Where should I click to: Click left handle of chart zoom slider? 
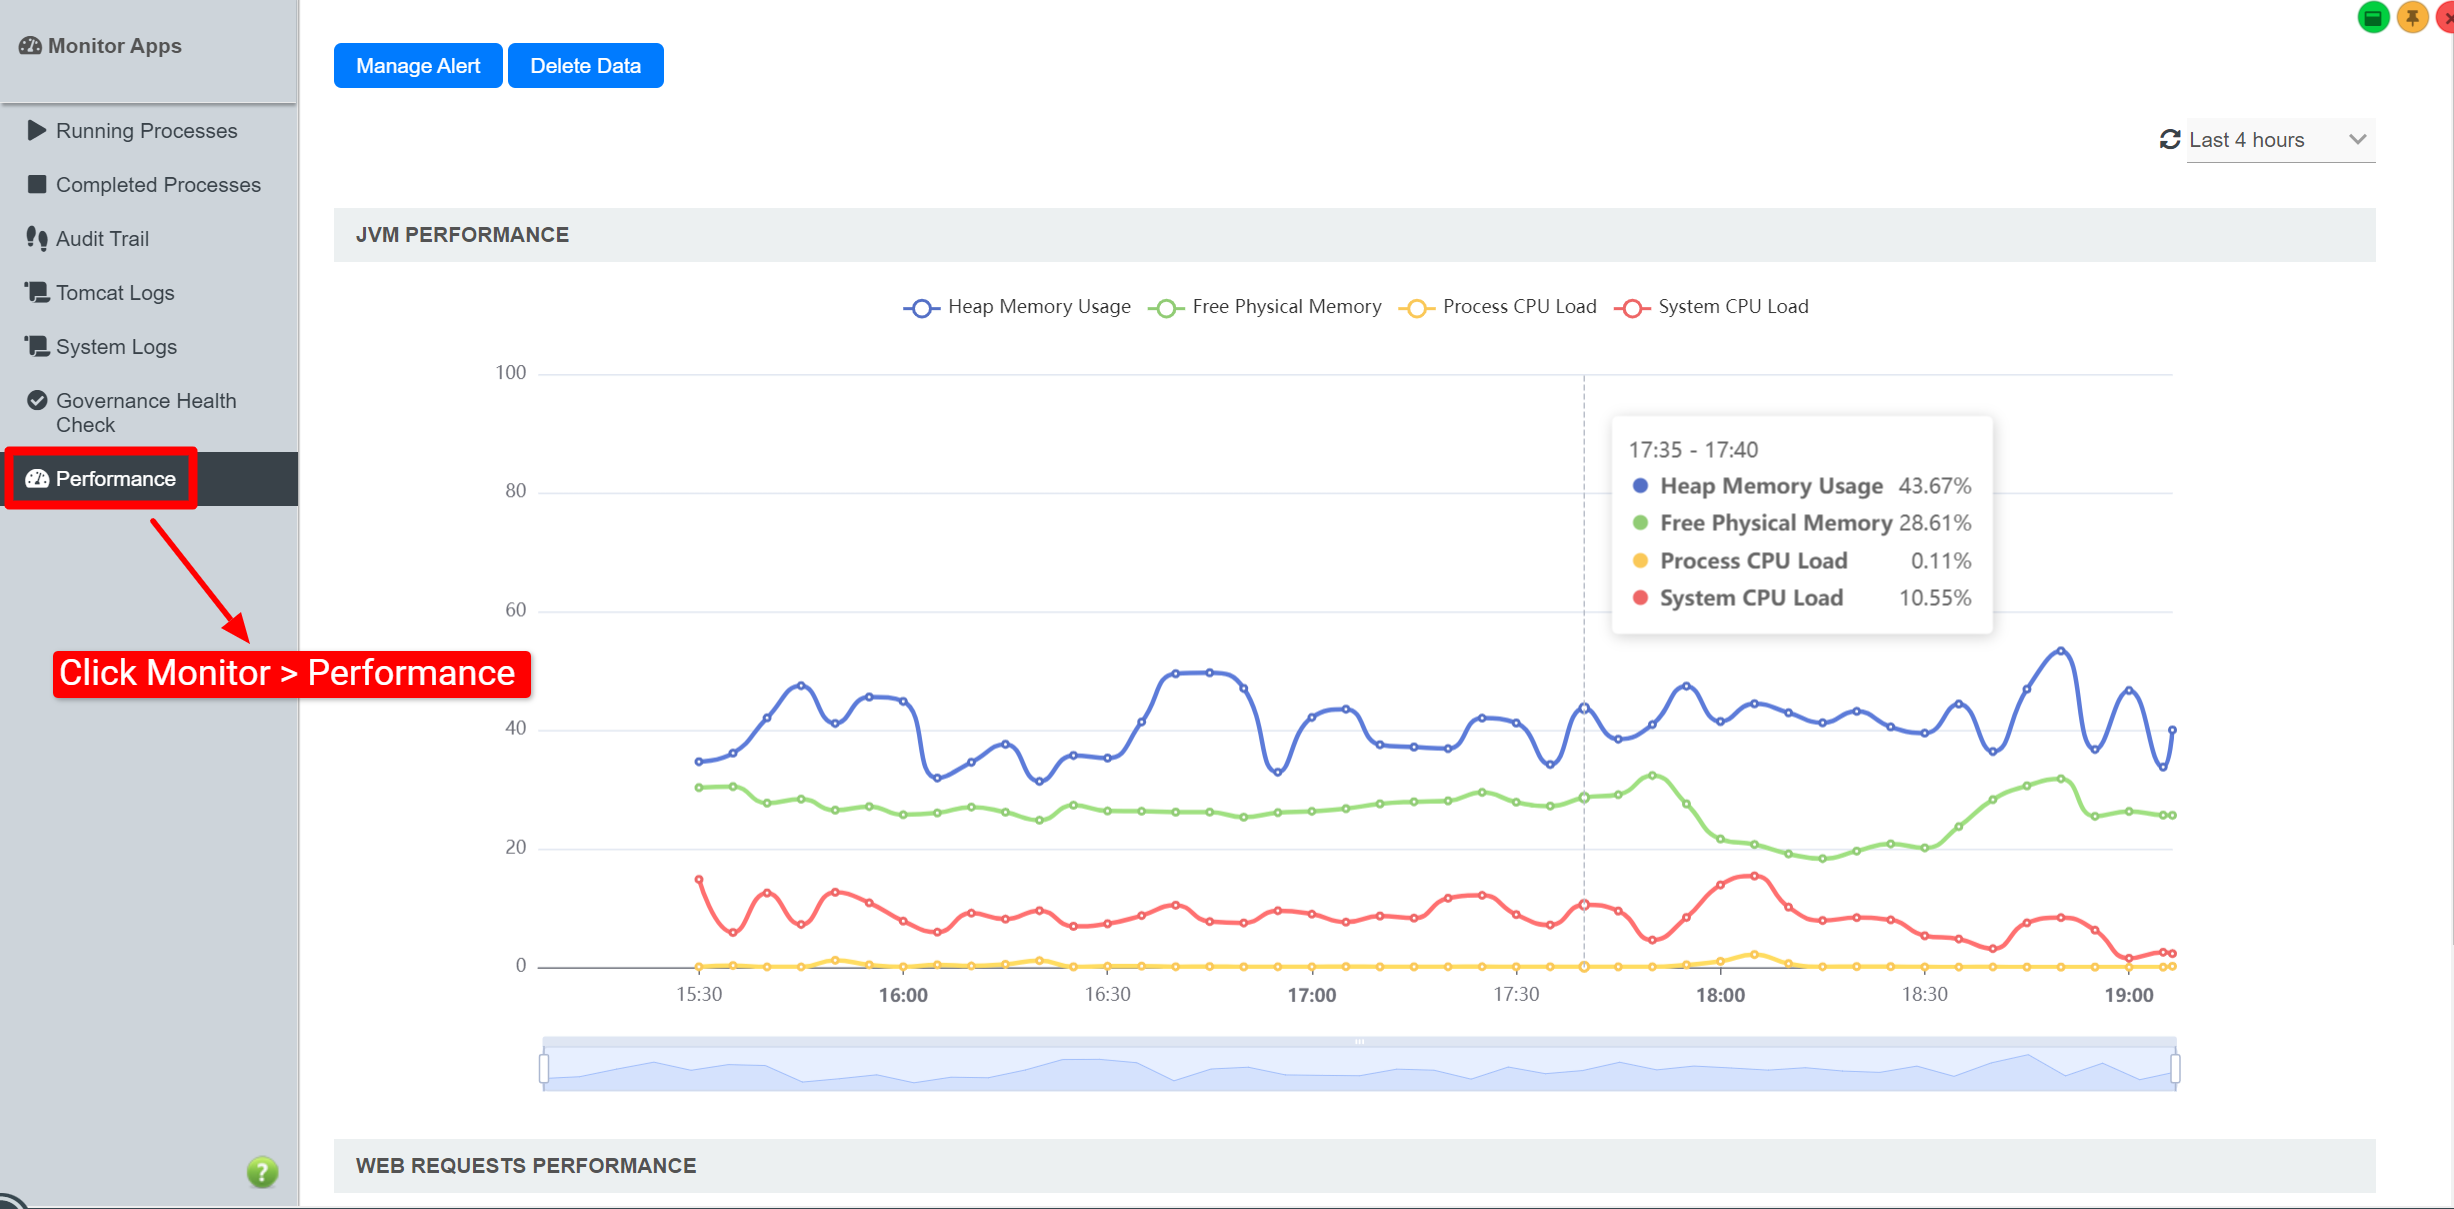click(544, 1068)
